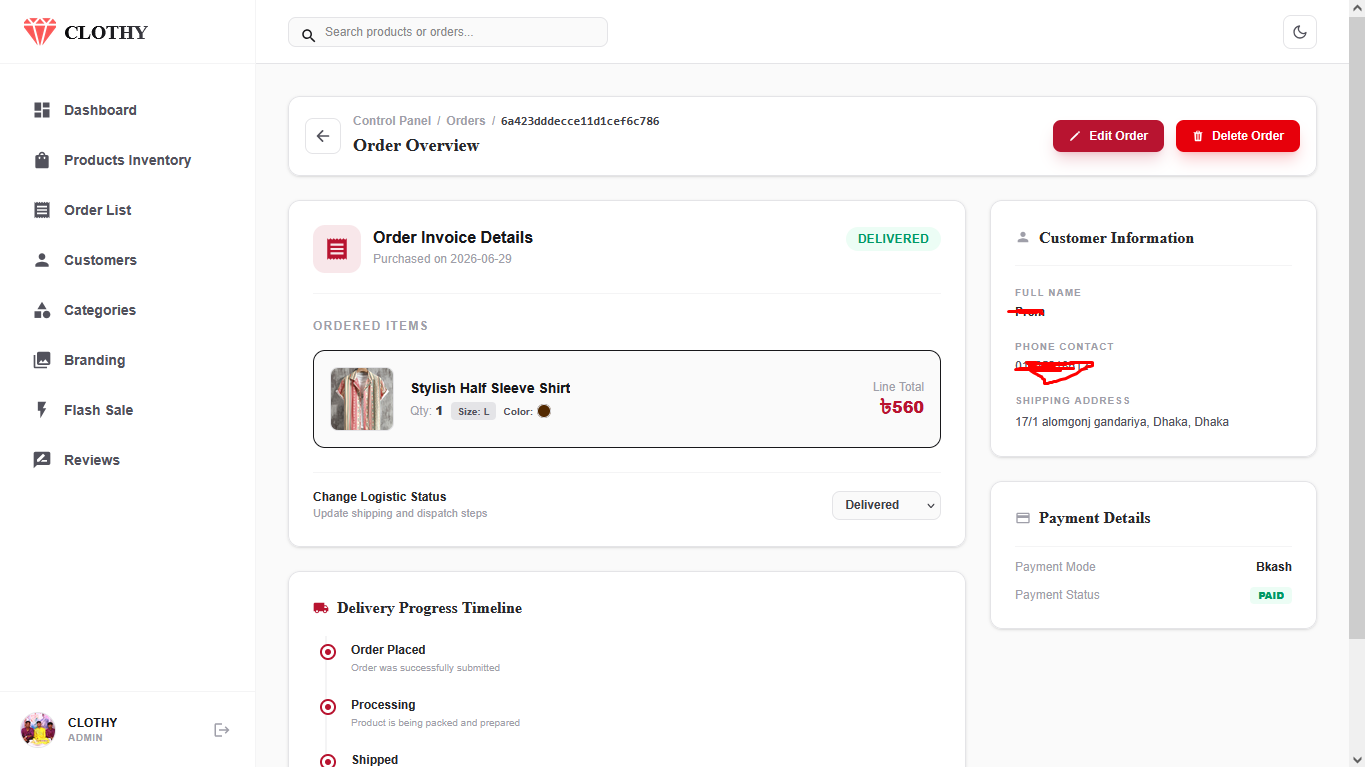The image size is (1365, 767).
Task: Toggle dark mode with the moon icon
Action: 1300,32
